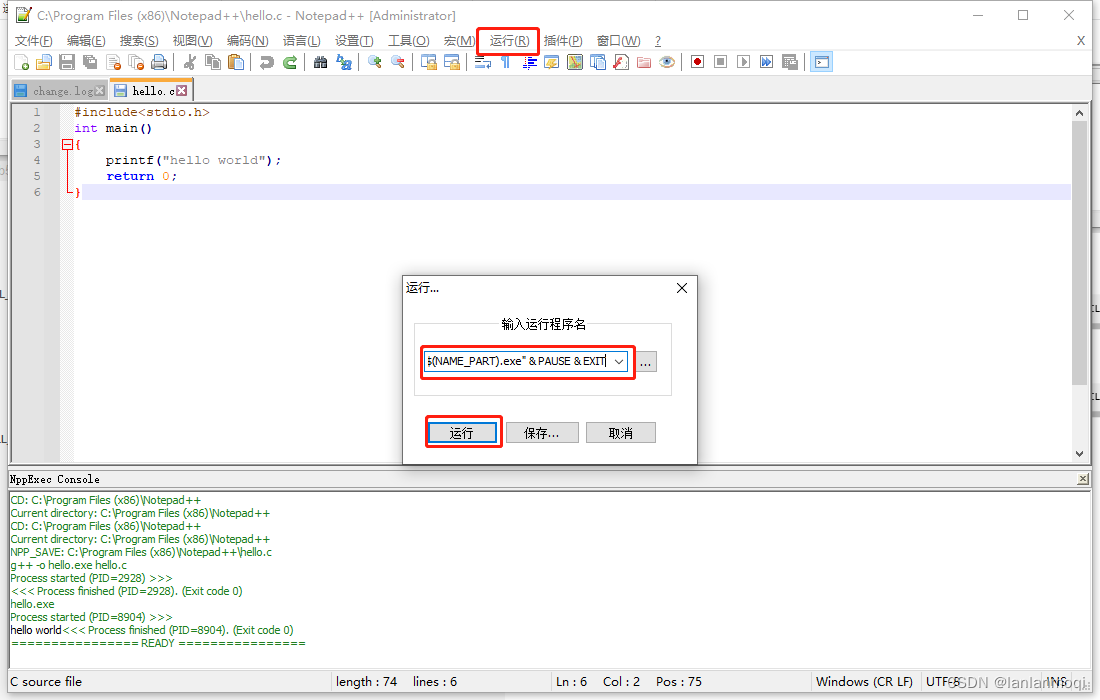
Task: Open the run program name combo box arrow
Action: 618,361
